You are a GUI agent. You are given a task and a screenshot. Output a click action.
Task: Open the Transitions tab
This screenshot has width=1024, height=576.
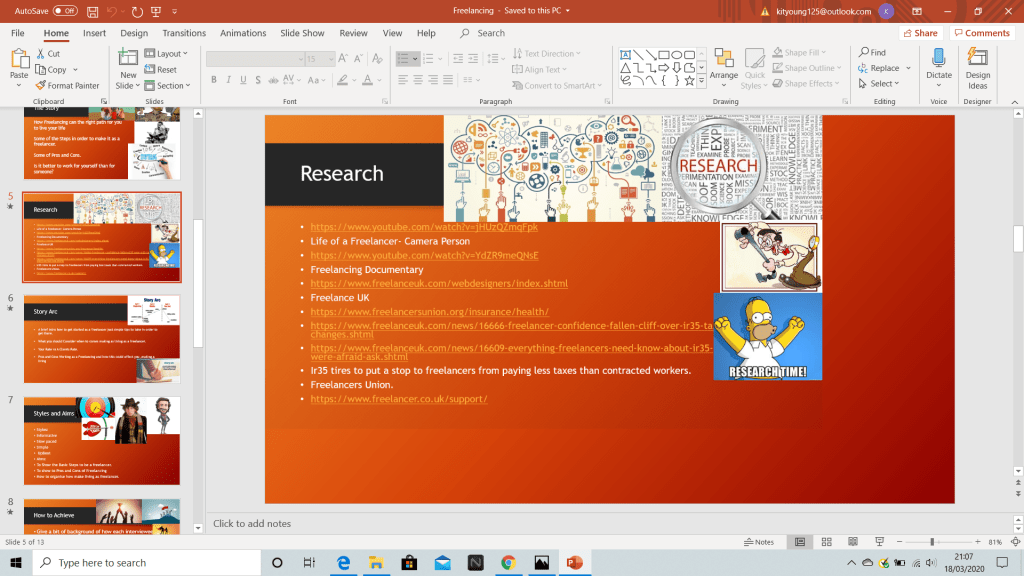pyautogui.click(x=183, y=33)
